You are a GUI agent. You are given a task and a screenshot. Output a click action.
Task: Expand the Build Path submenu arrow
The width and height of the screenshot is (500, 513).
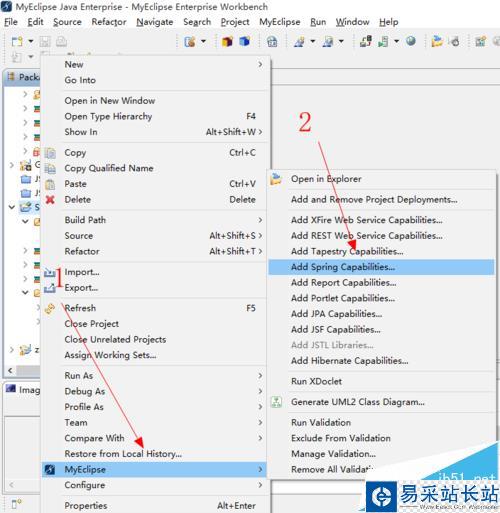pos(260,220)
